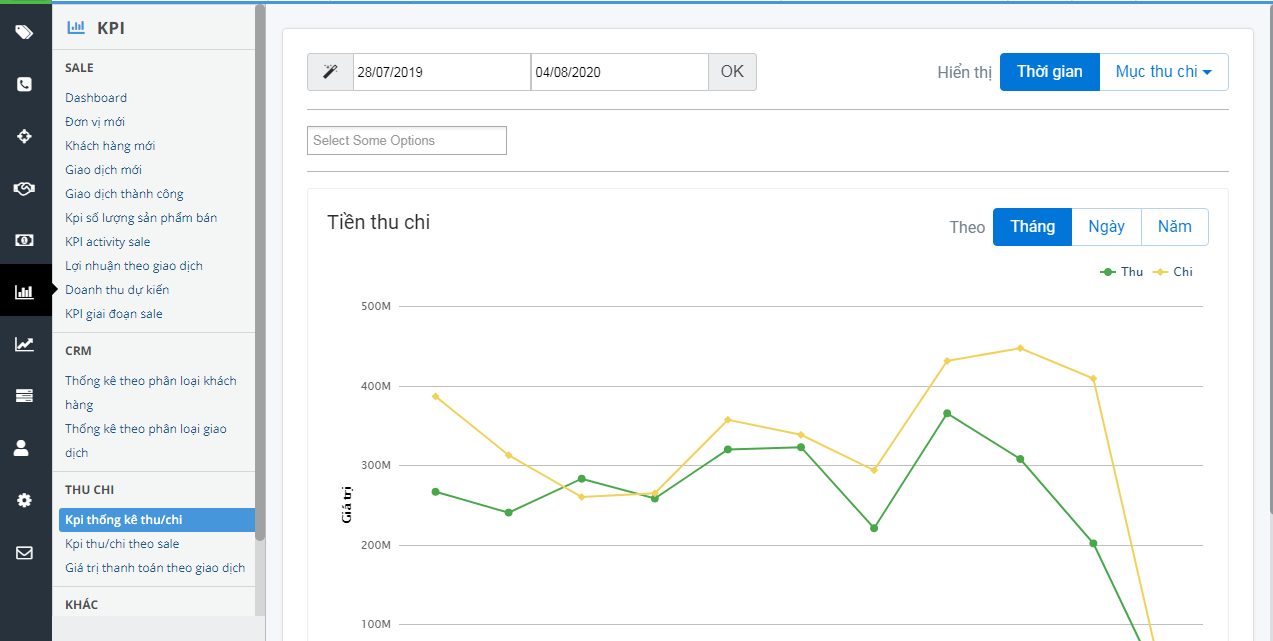Open the Dashboard menu item
Image resolution: width=1273 pixels, height=641 pixels.
(x=96, y=98)
